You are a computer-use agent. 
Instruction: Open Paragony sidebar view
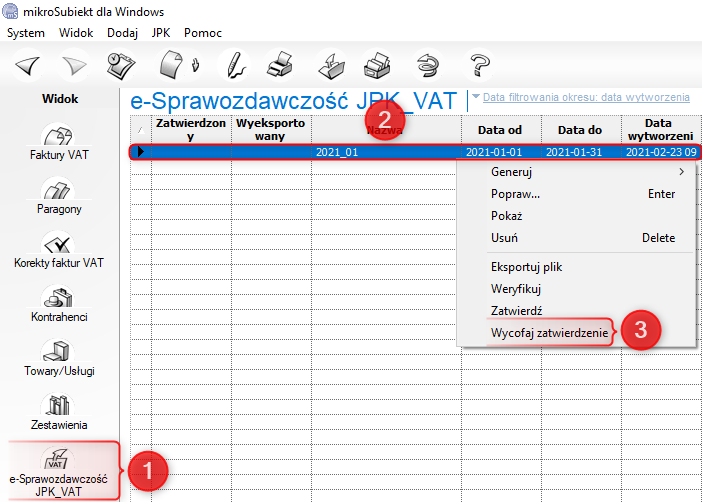pyautogui.click(x=59, y=196)
